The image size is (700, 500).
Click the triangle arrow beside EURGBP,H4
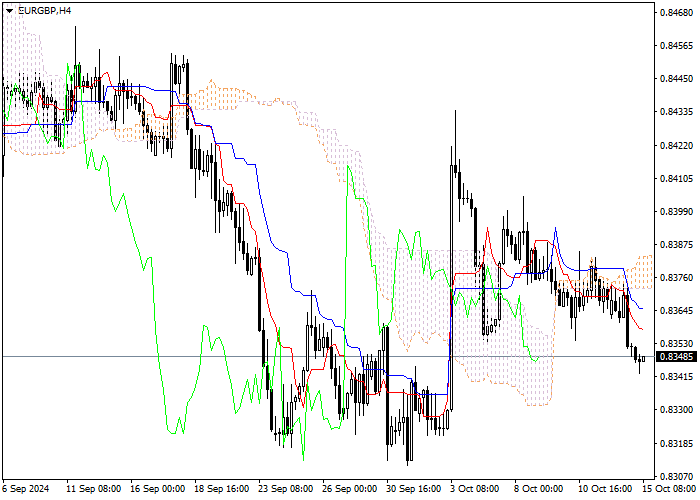point(9,10)
